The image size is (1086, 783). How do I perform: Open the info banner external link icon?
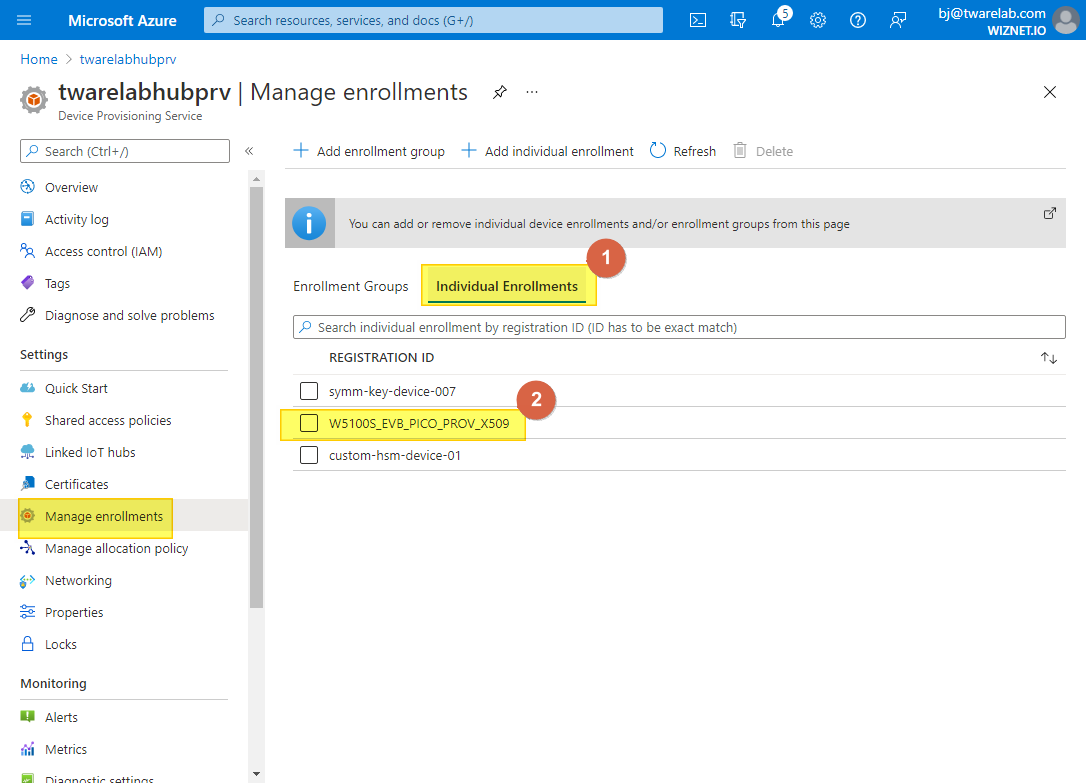1050,213
